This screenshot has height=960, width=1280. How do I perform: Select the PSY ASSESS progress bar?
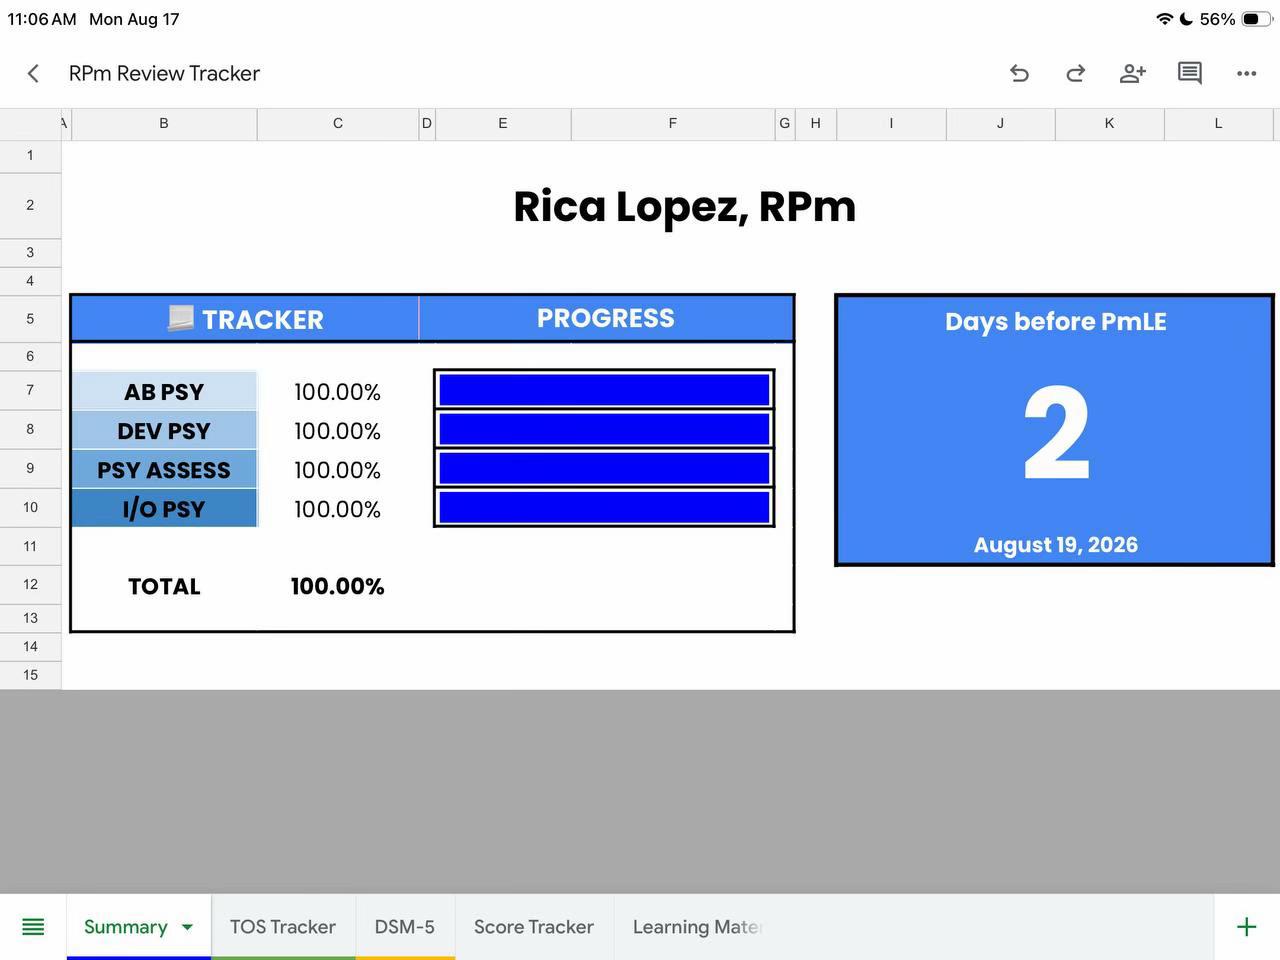click(604, 468)
